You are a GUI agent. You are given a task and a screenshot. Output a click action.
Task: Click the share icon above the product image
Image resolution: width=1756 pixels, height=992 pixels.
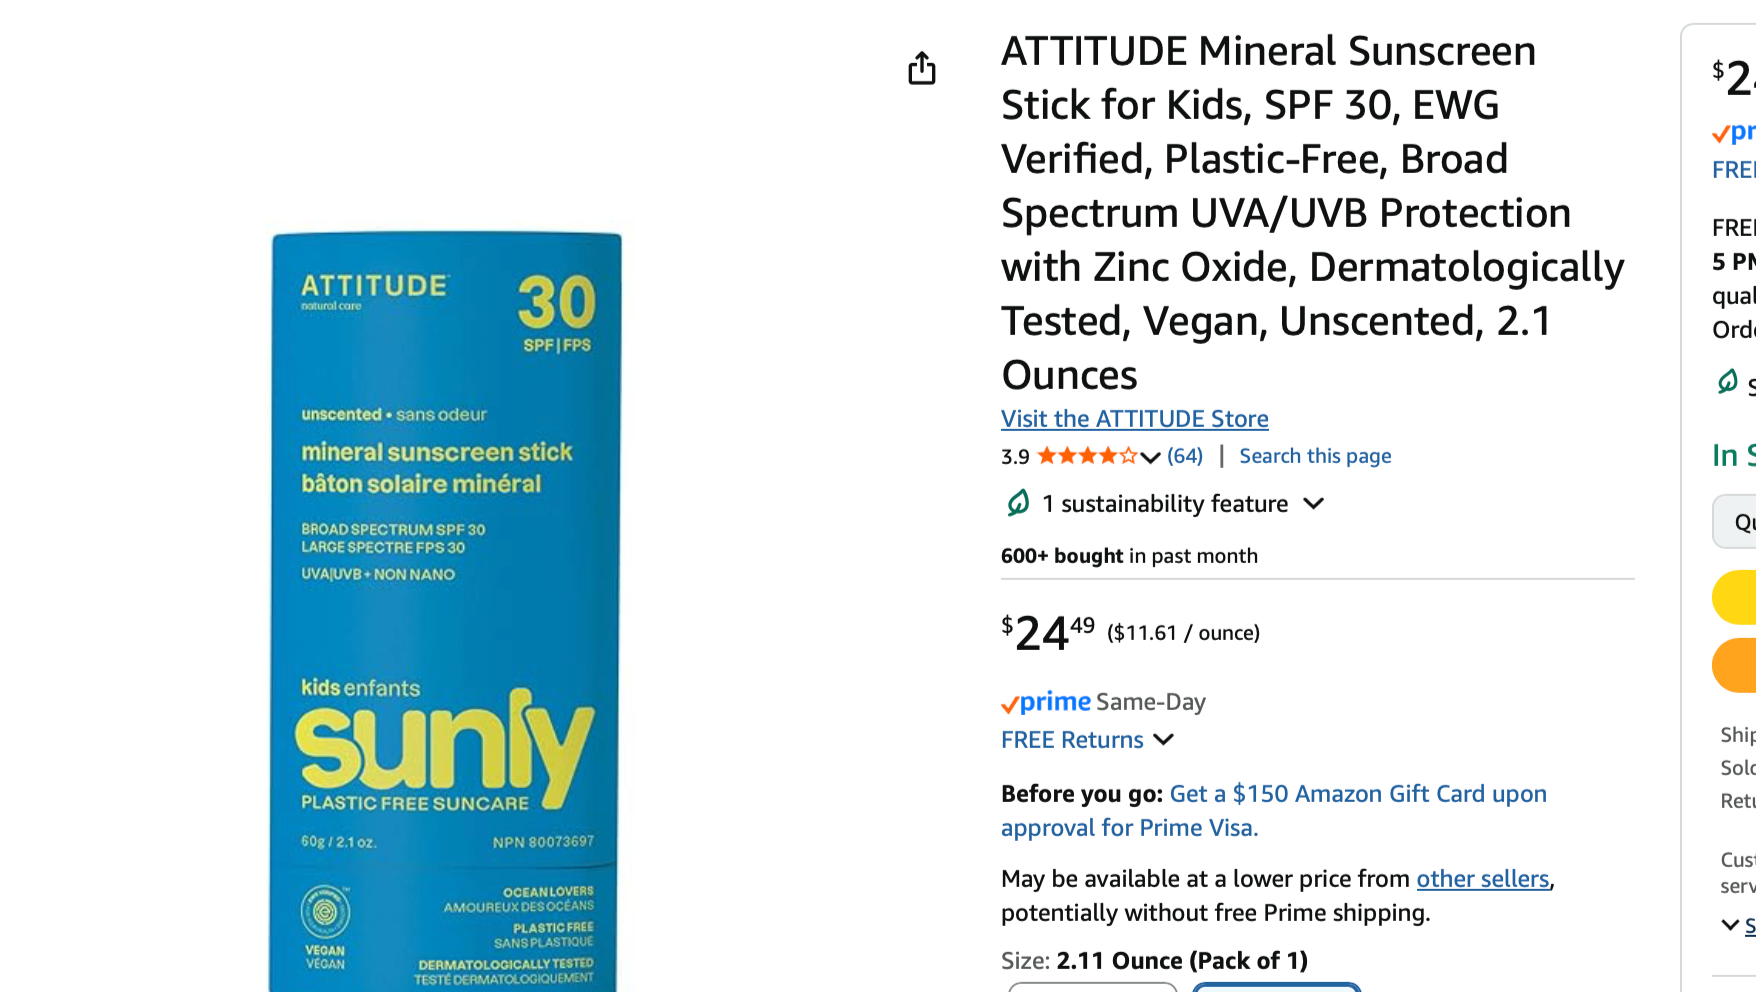point(921,68)
